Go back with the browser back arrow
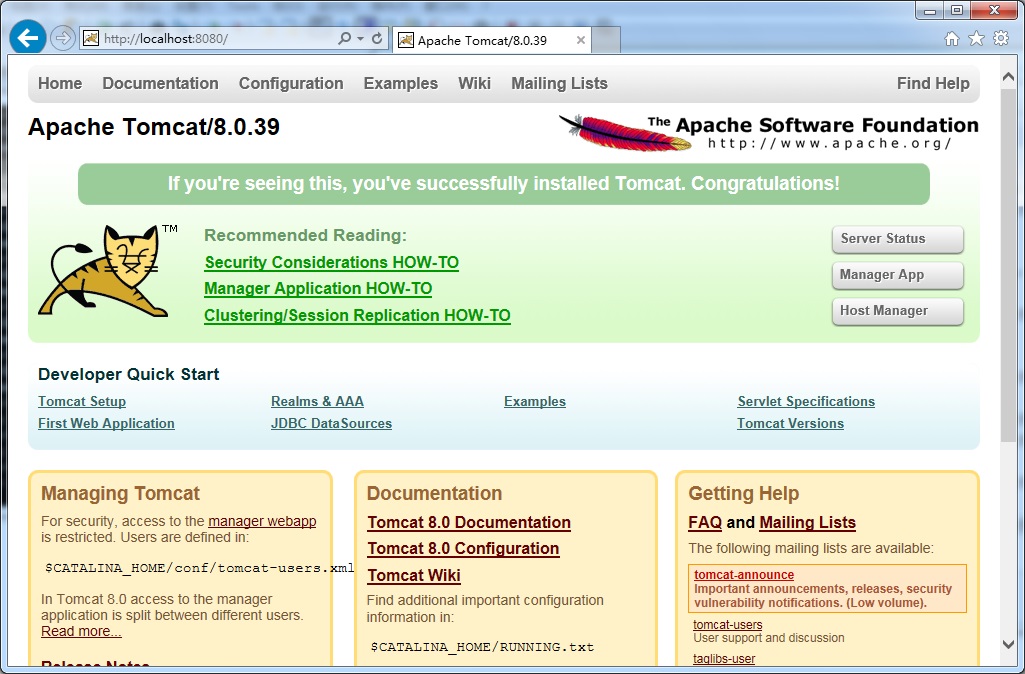Viewport: 1025px width, 674px height. click(27, 38)
